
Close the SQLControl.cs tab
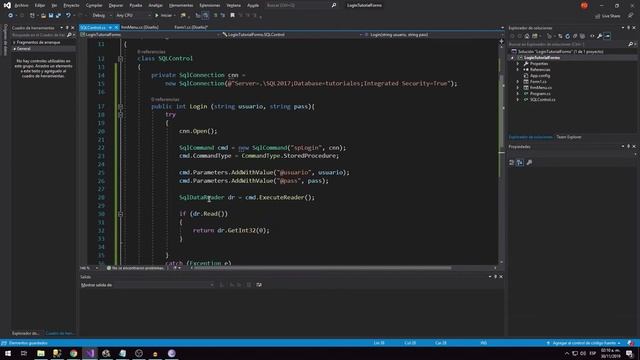116,27
